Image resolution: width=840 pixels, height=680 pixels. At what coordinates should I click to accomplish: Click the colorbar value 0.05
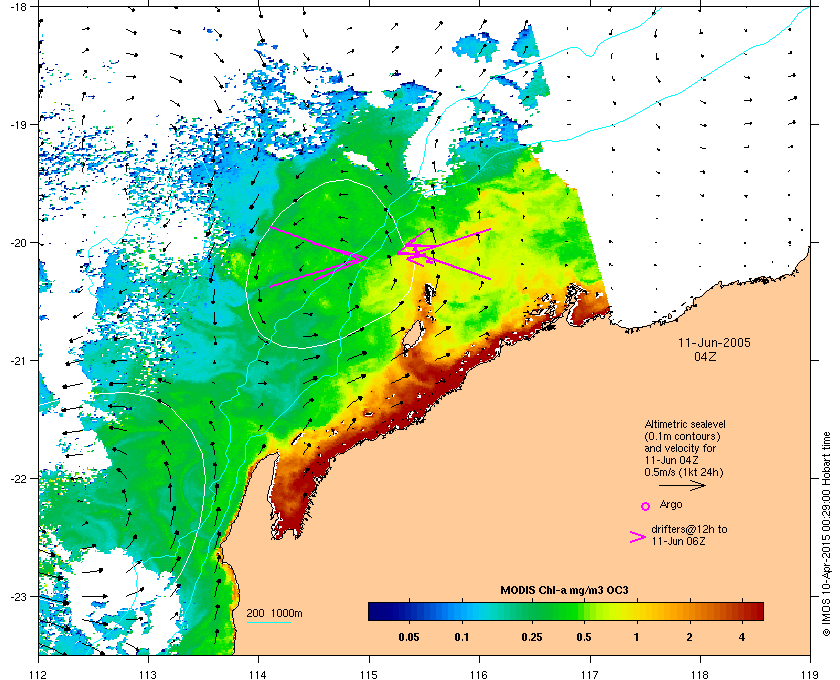(409, 638)
